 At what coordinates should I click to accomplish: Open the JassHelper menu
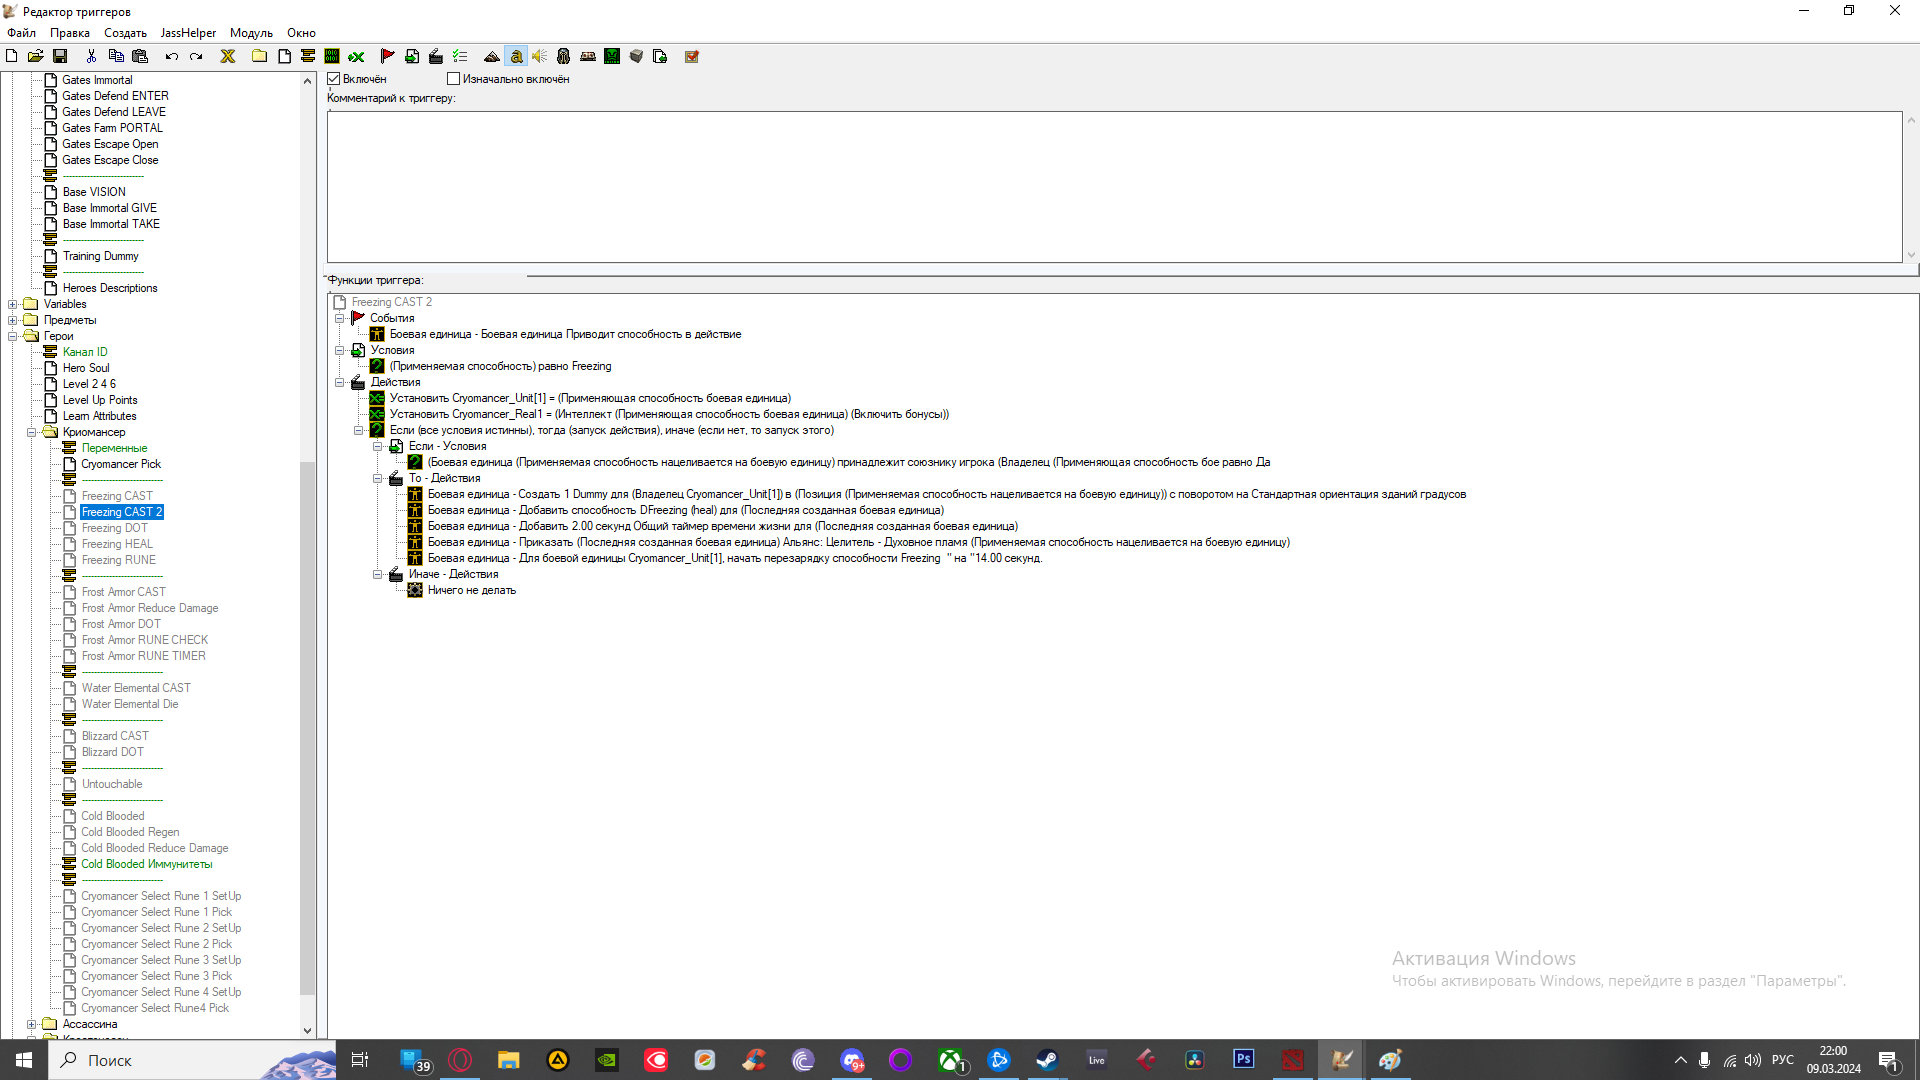click(x=188, y=33)
